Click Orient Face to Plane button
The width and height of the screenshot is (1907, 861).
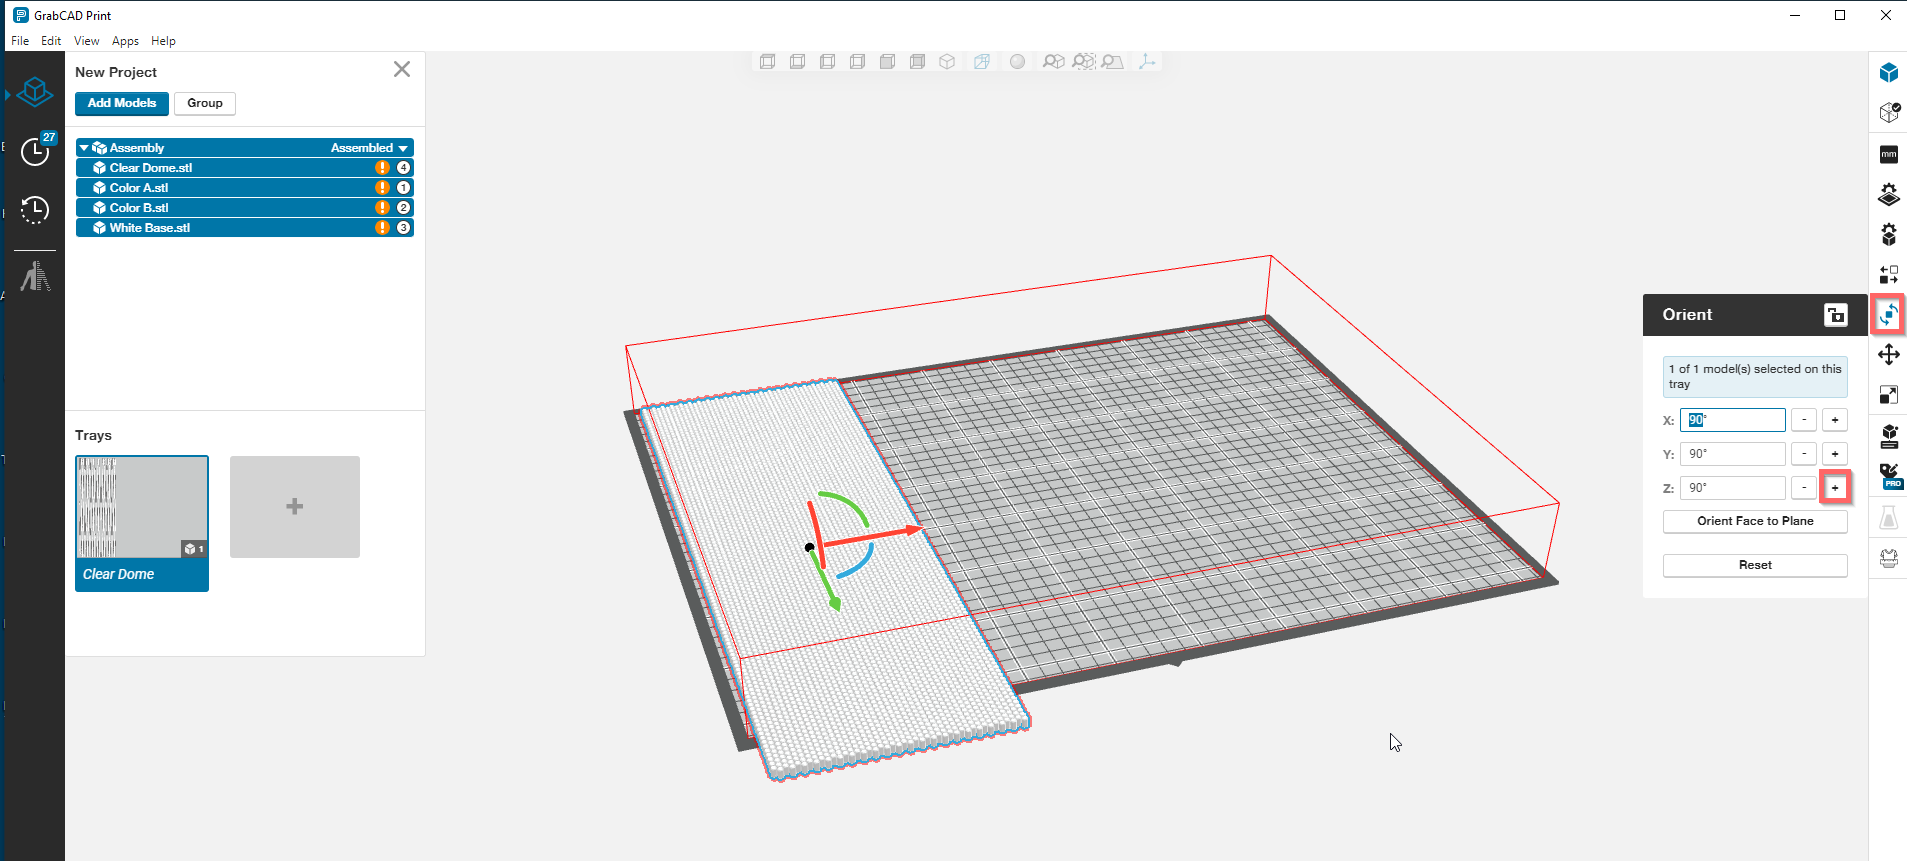[1754, 521]
